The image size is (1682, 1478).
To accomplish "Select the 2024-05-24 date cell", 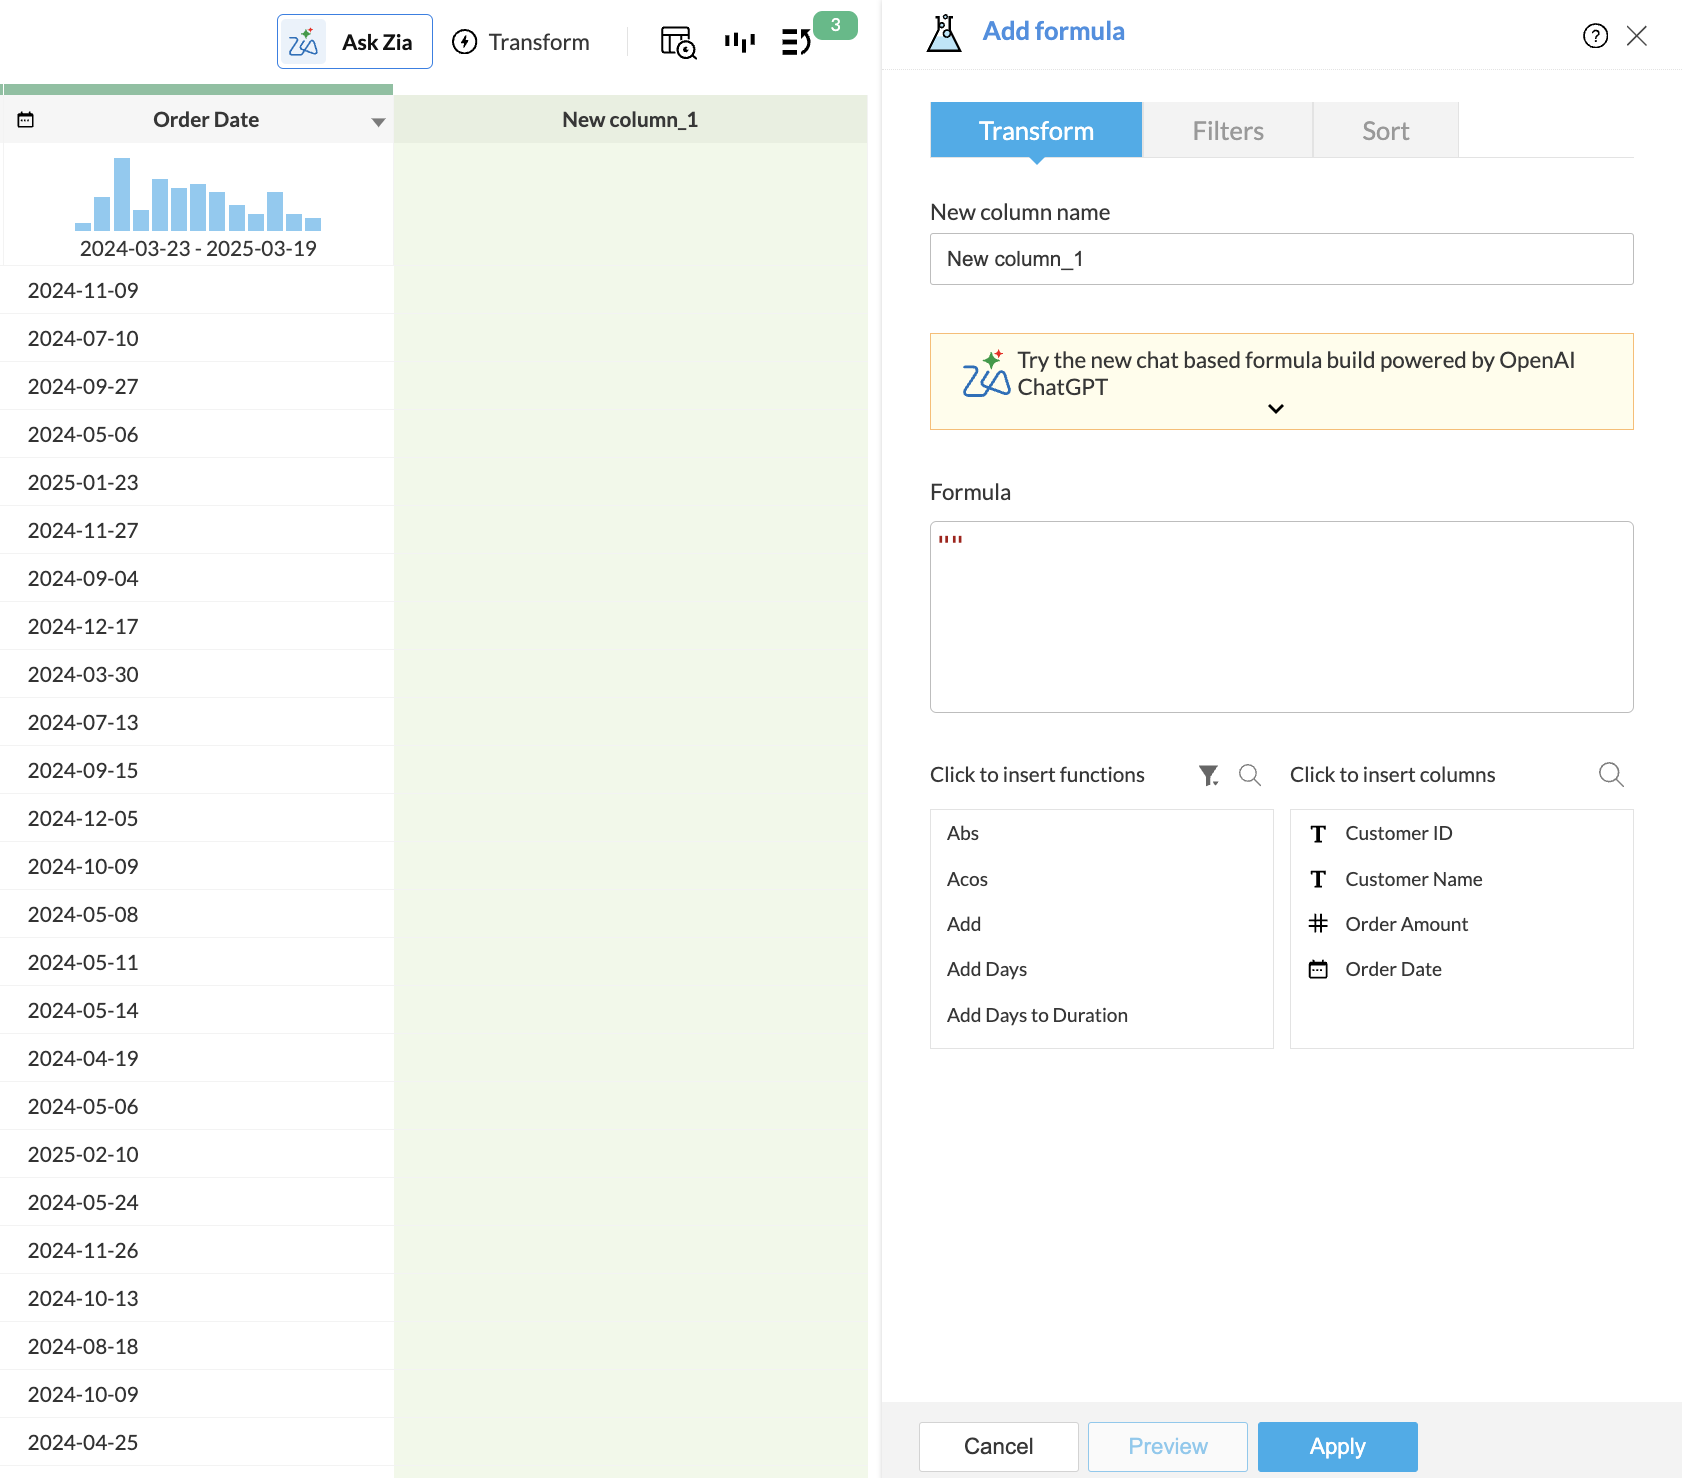I will point(197,1202).
